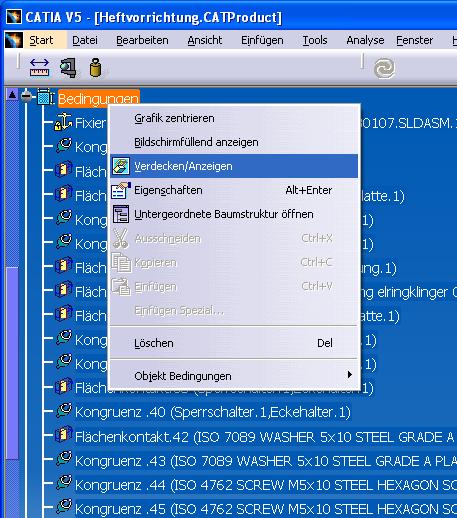Click the CATIA logo in title bar
This screenshot has width=457, height=518.
pos(14,17)
